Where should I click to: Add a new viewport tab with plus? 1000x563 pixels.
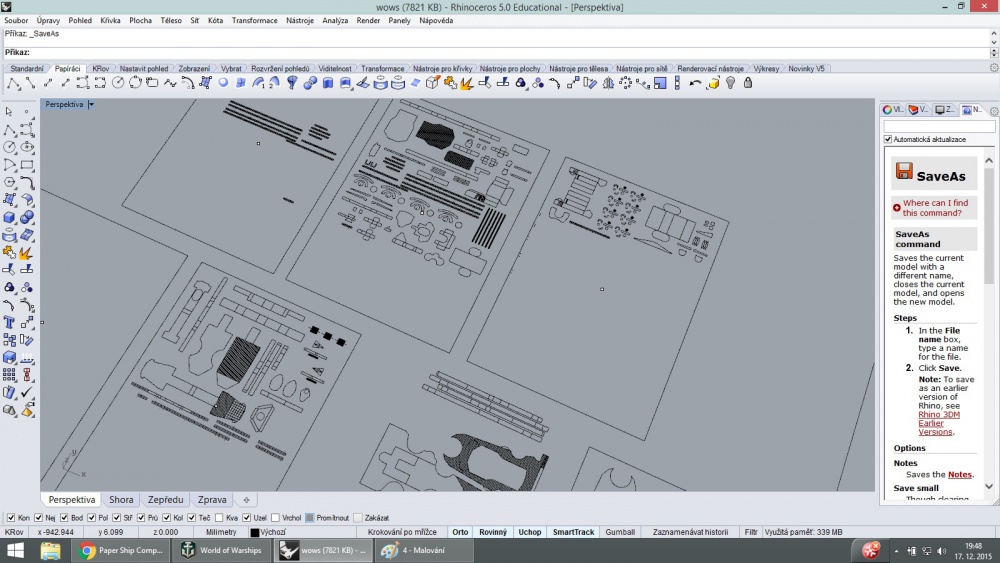(246, 500)
